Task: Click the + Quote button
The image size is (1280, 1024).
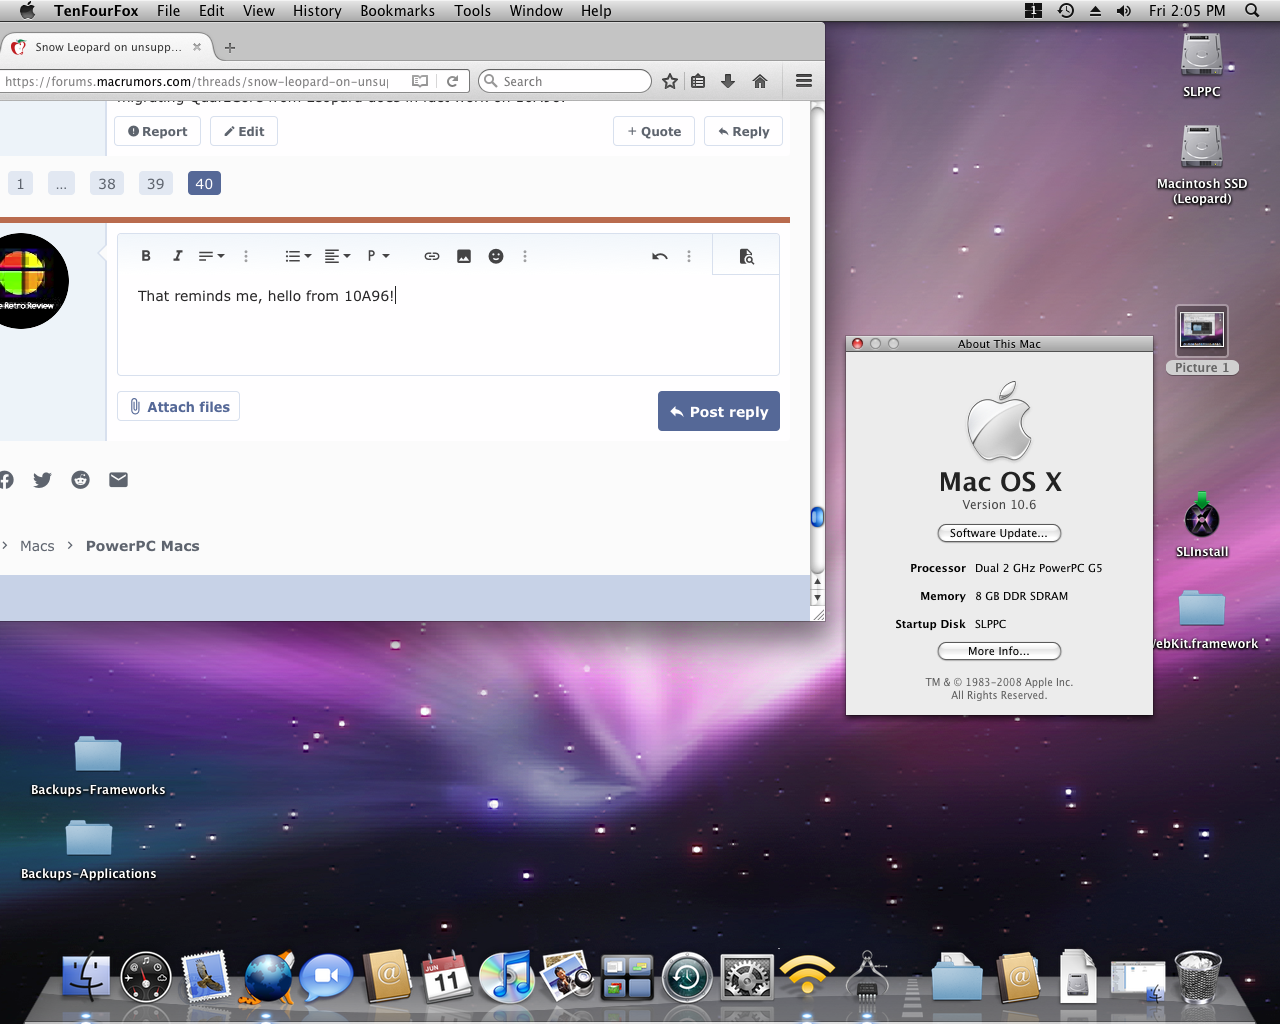Action: pyautogui.click(x=654, y=131)
